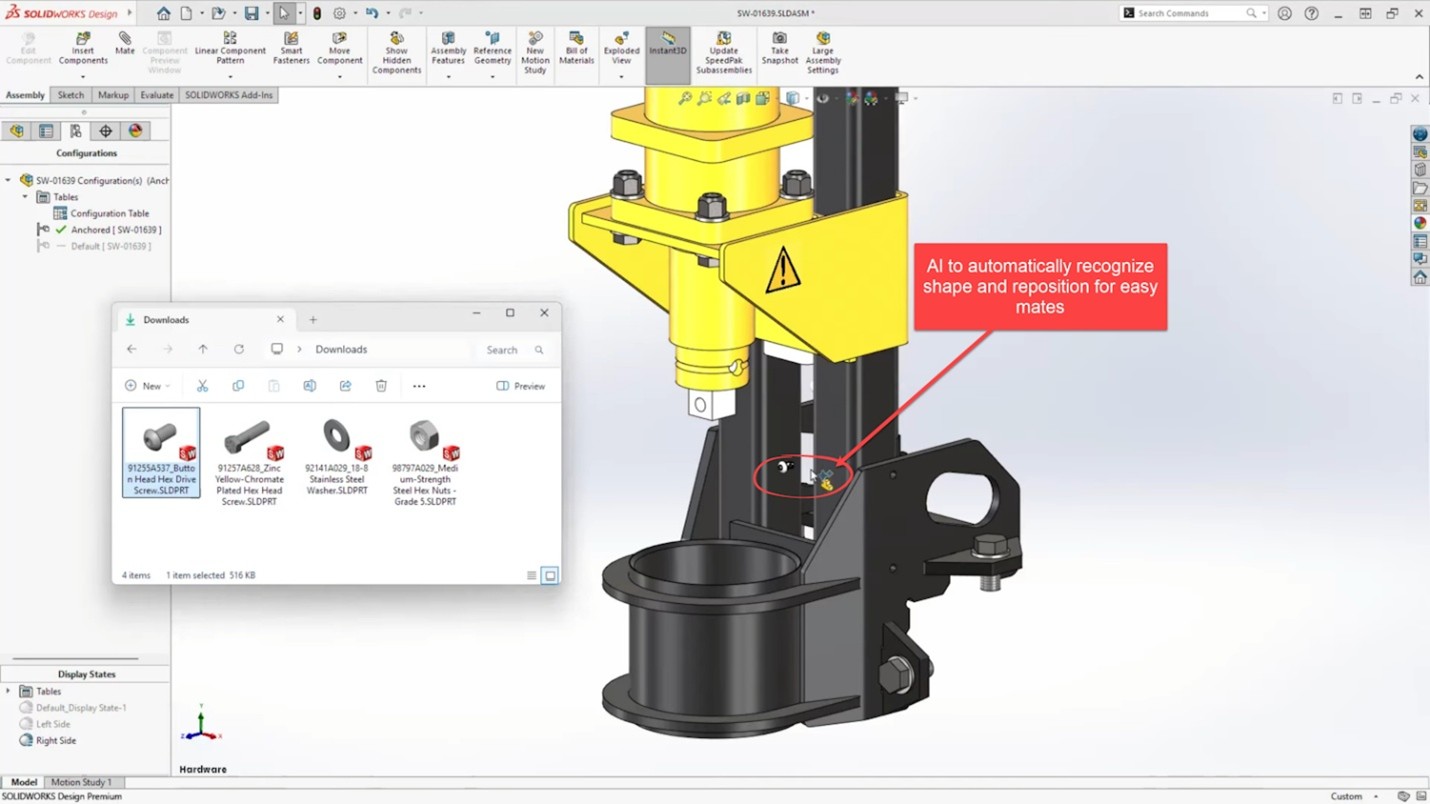Screen dimensions: 1430x804
Task: Switch to the Evaluate tab
Action: [x=157, y=95]
